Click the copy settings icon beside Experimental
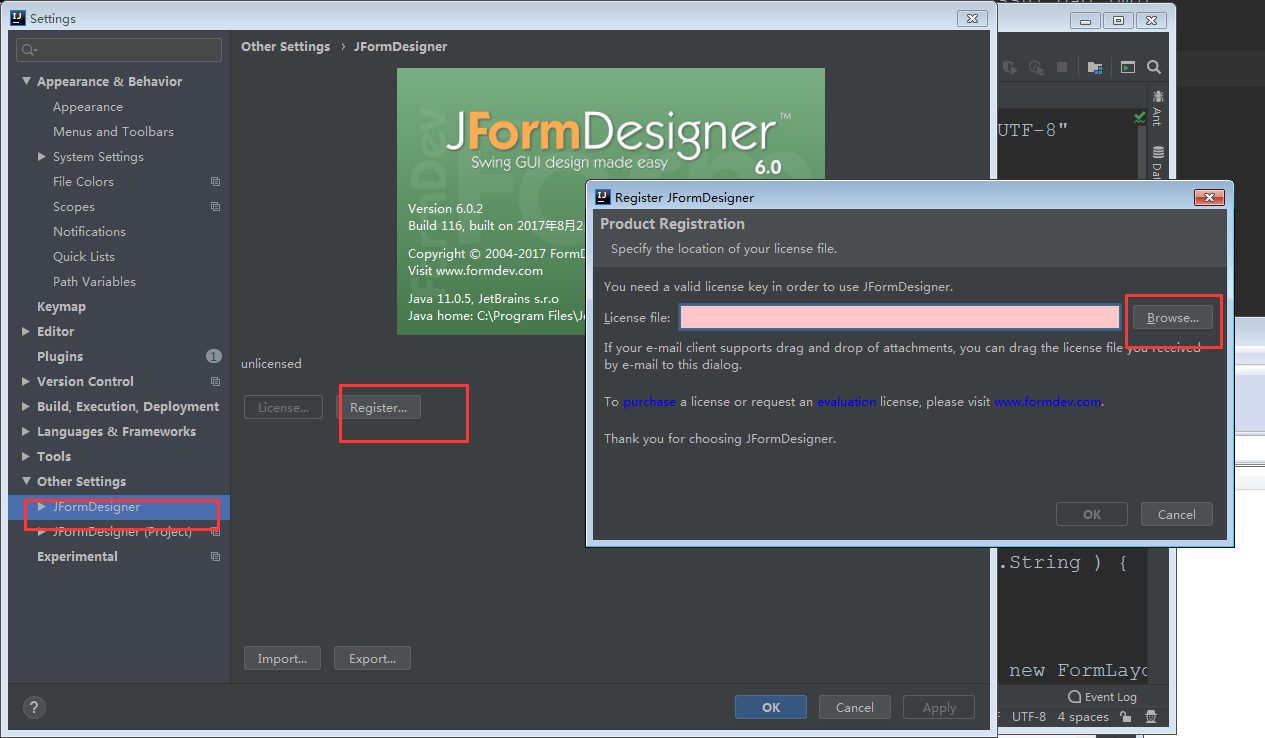The image size is (1265, 738). [x=215, y=556]
